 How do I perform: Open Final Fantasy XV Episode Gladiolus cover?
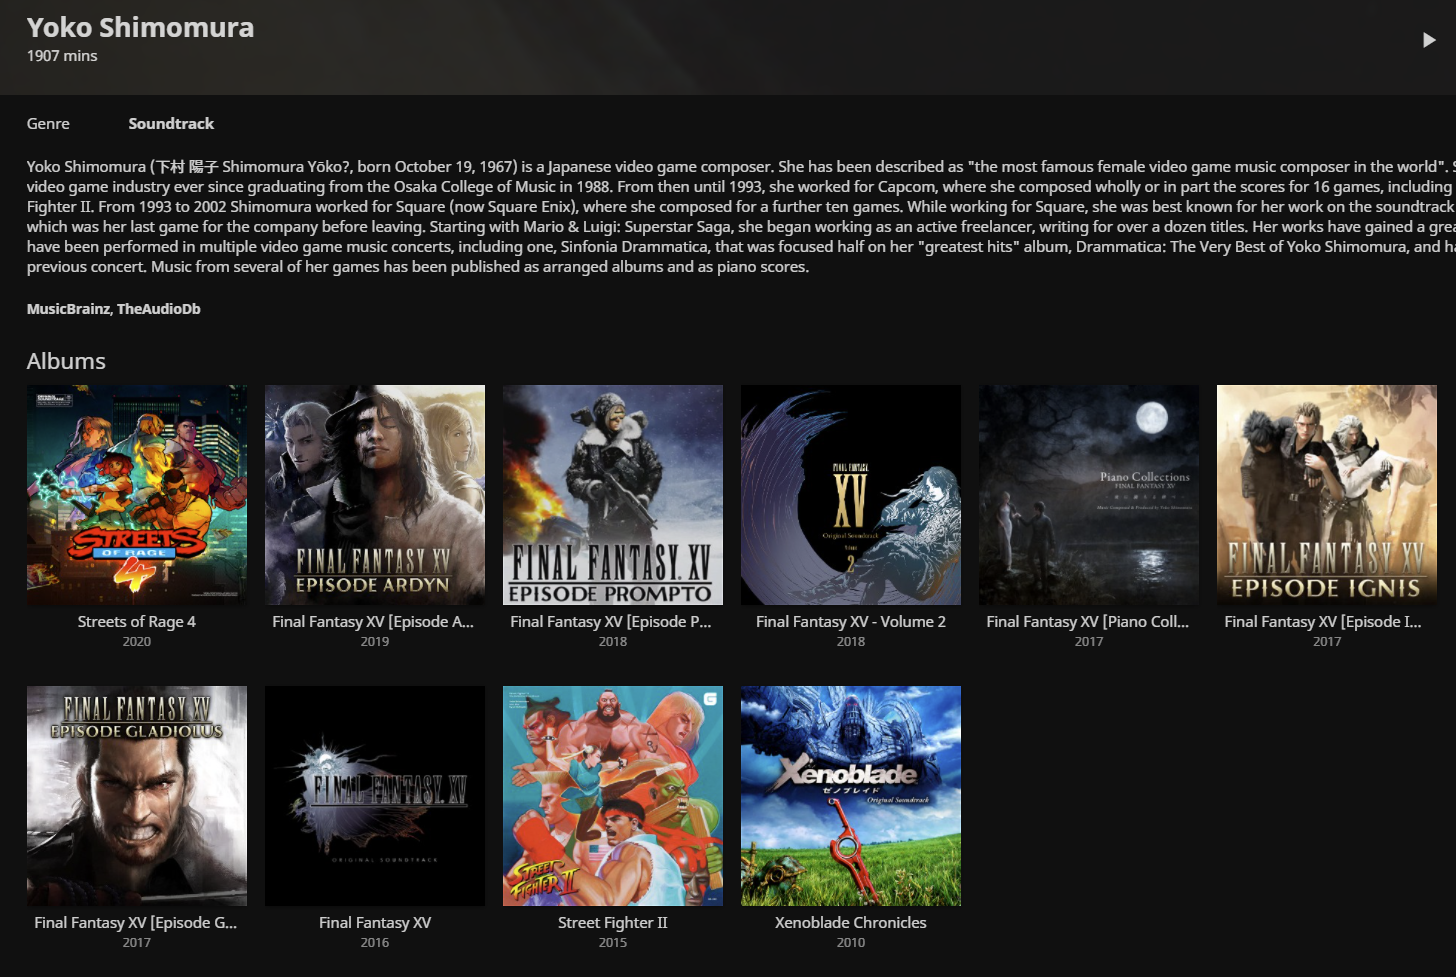[137, 796]
